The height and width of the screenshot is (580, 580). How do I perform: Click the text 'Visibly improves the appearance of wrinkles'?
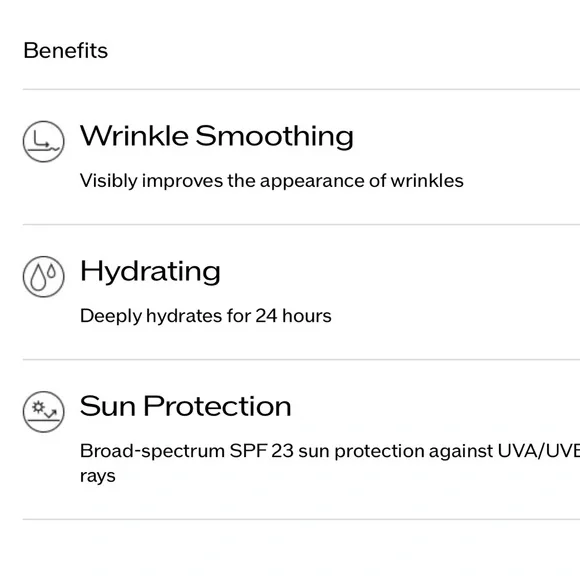click(x=272, y=181)
